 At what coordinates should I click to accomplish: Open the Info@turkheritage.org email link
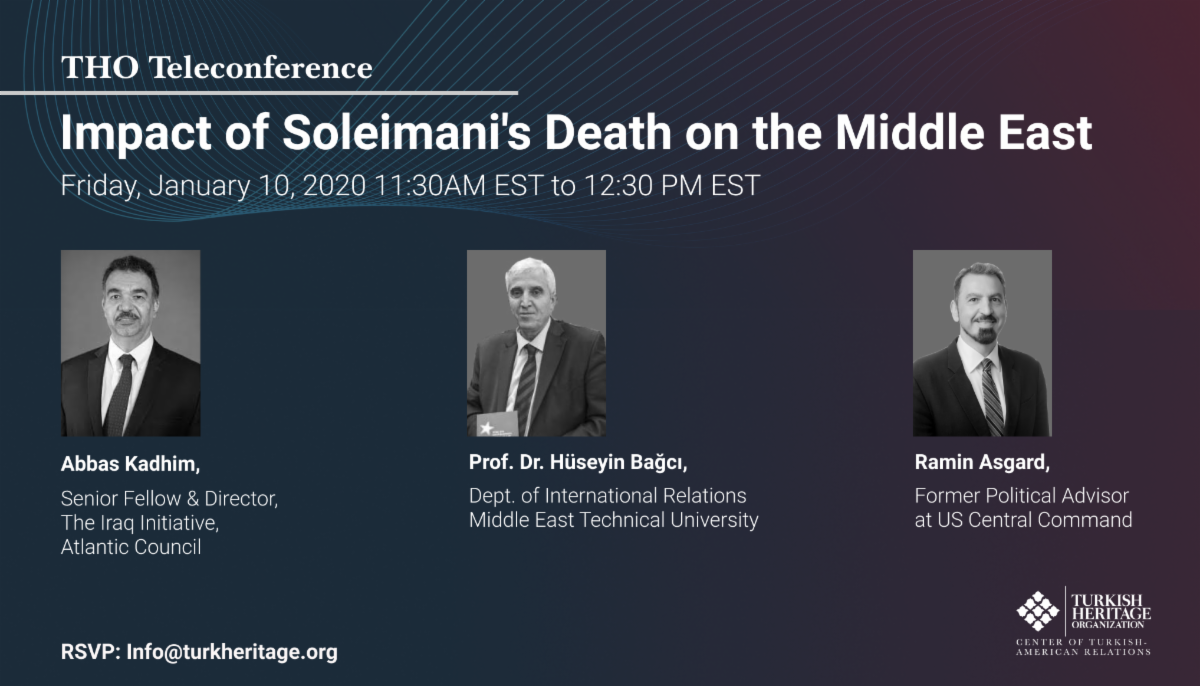click(x=232, y=653)
